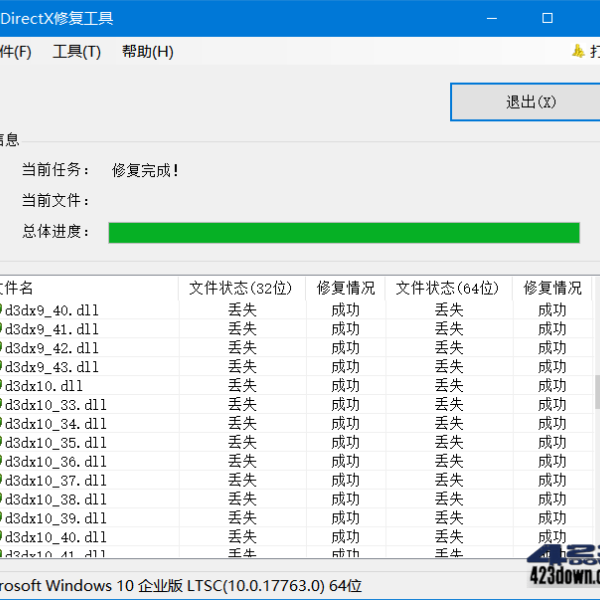Click 32位 丢失 status for d3dx9_41.dll
The image size is (600, 600).
242,329
